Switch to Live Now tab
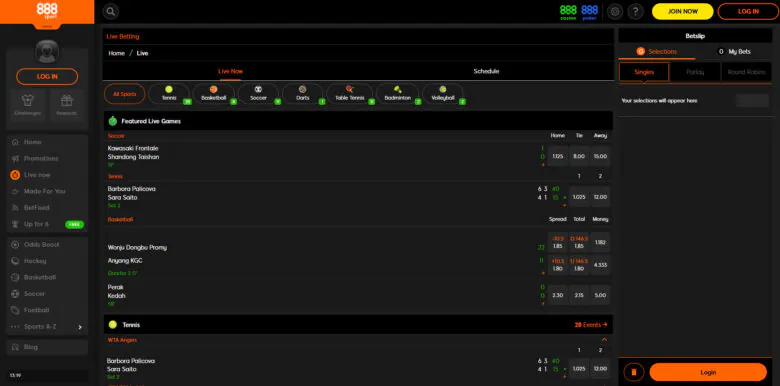Viewport: 780px width, 386px height. pyautogui.click(x=230, y=71)
